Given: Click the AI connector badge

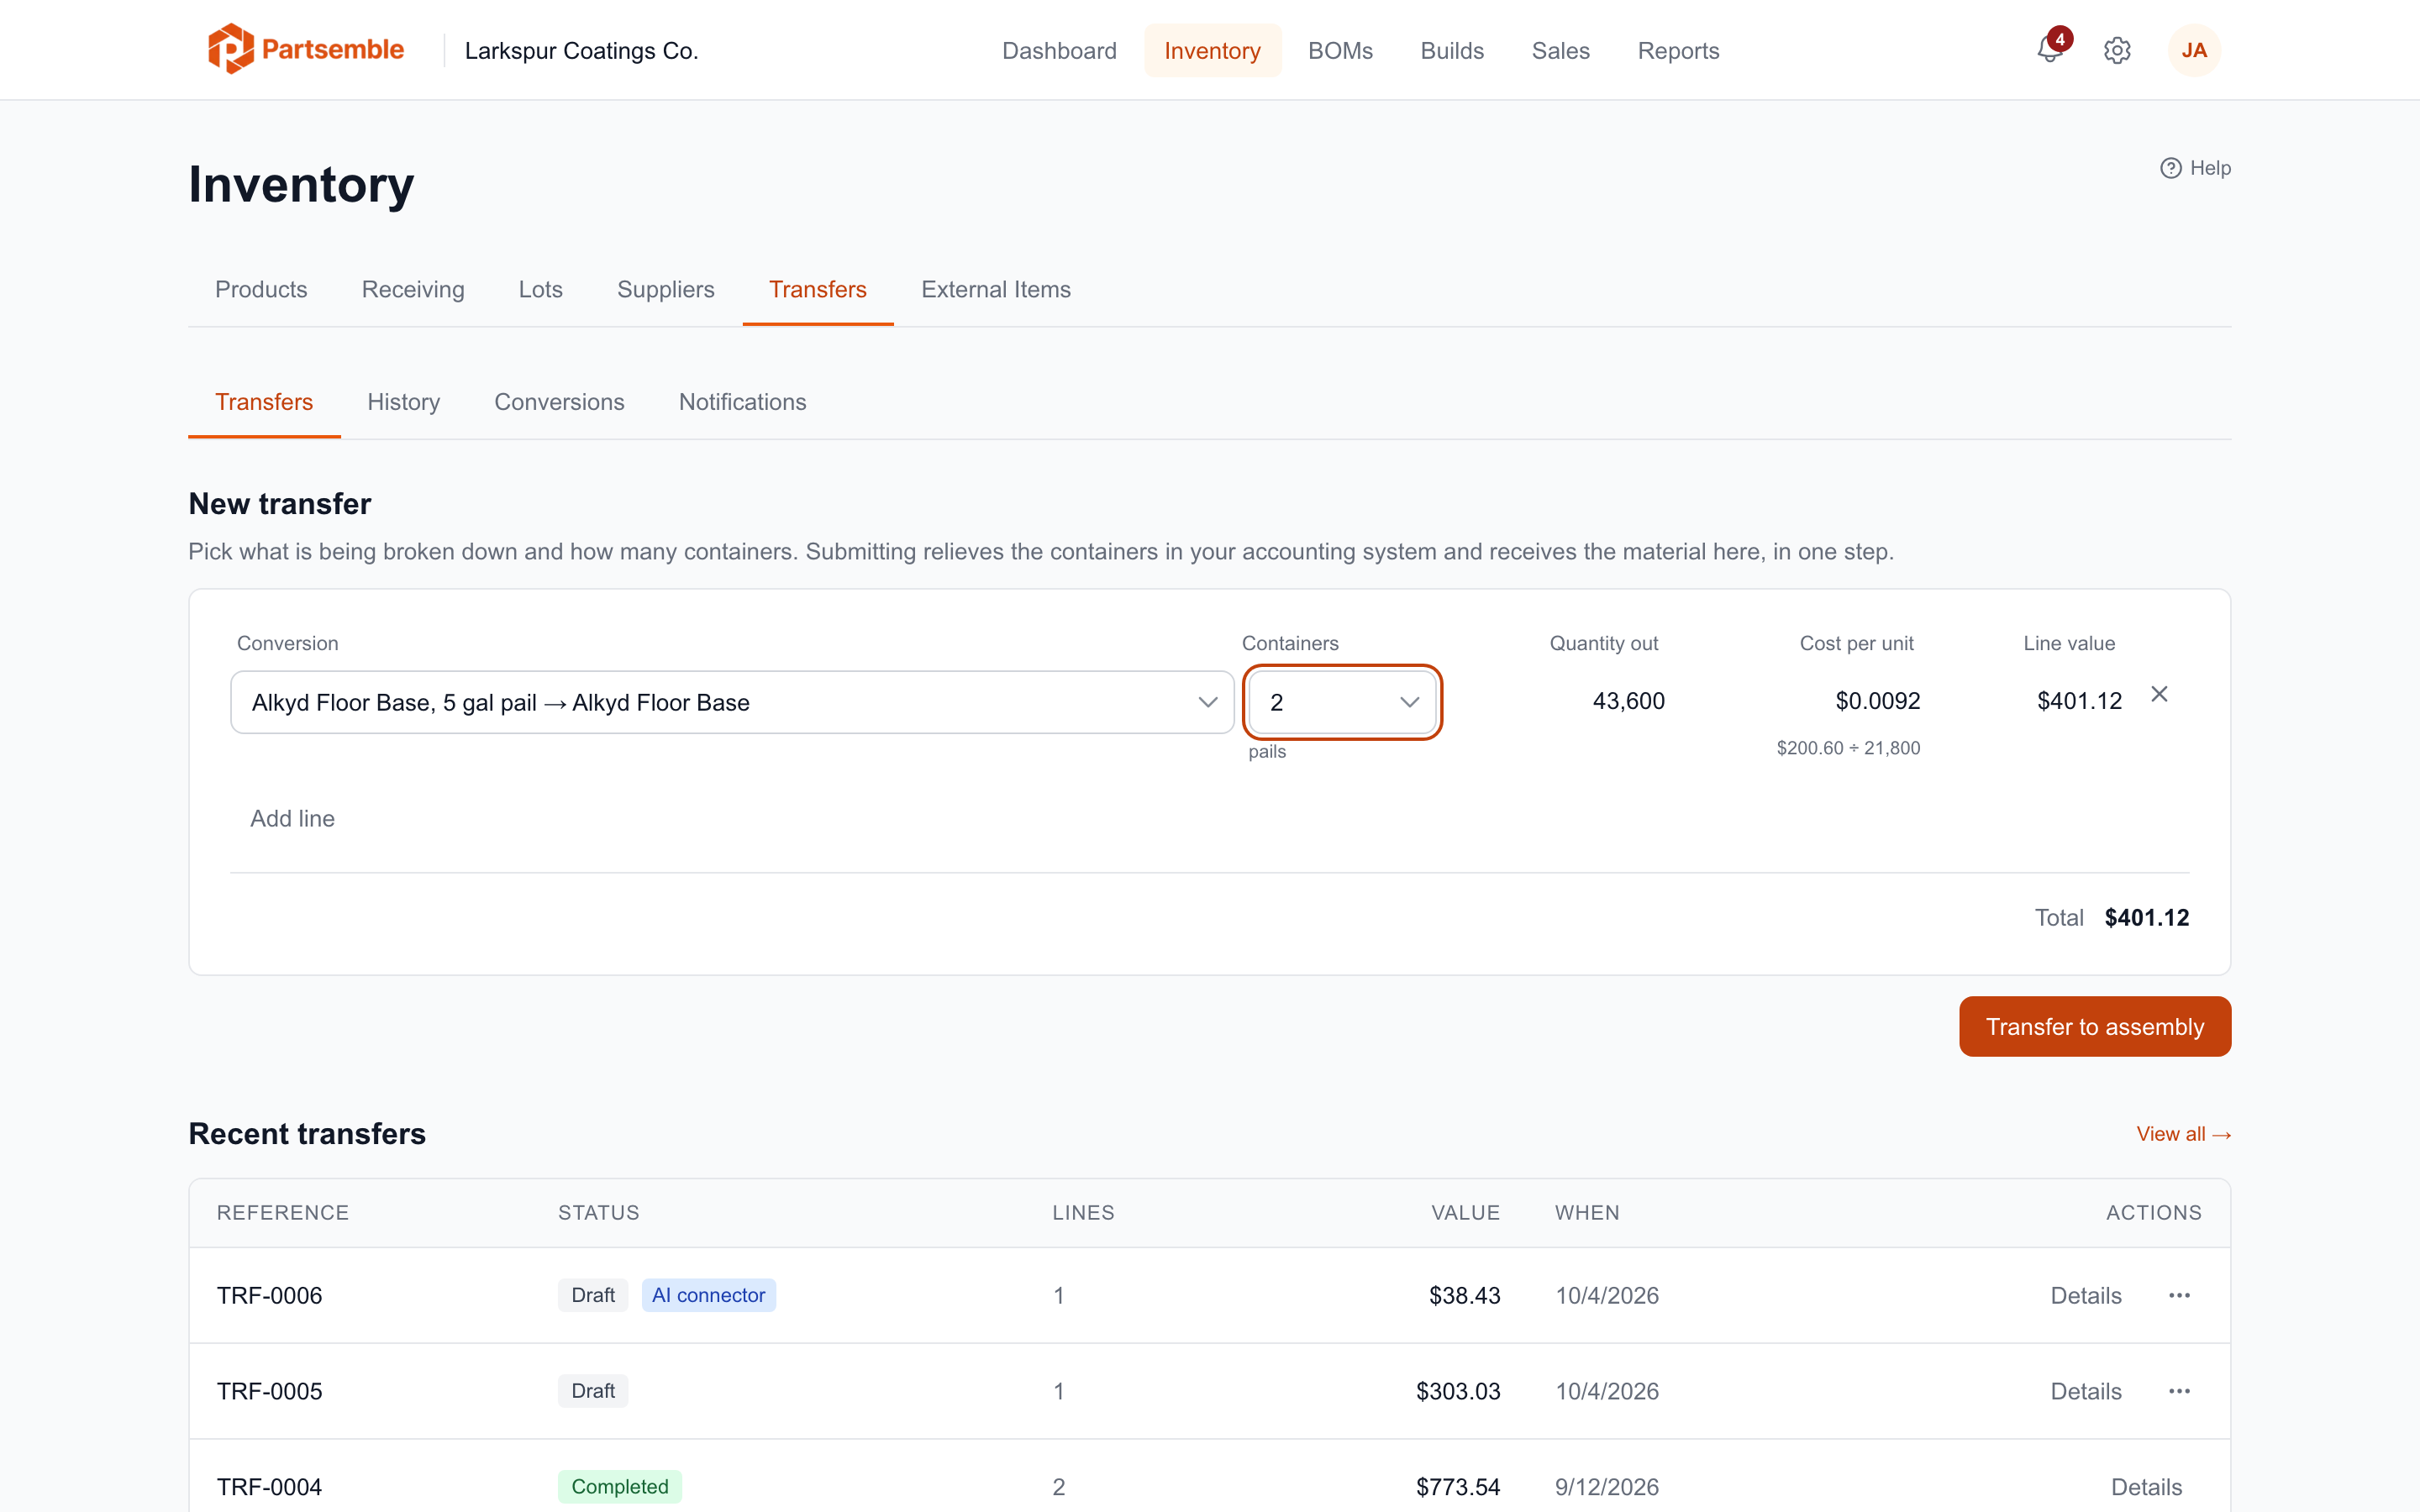Looking at the screenshot, I should pyautogui.click(x=708, y=1295).
